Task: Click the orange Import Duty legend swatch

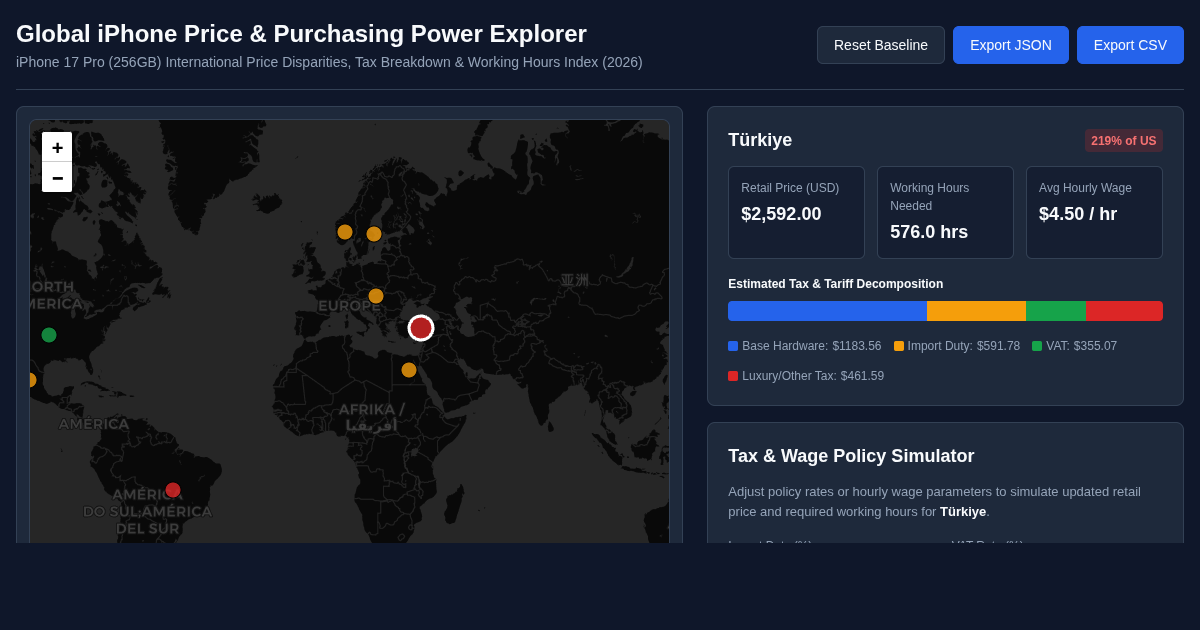Action: pyautogui.click(x=899, y=346)
